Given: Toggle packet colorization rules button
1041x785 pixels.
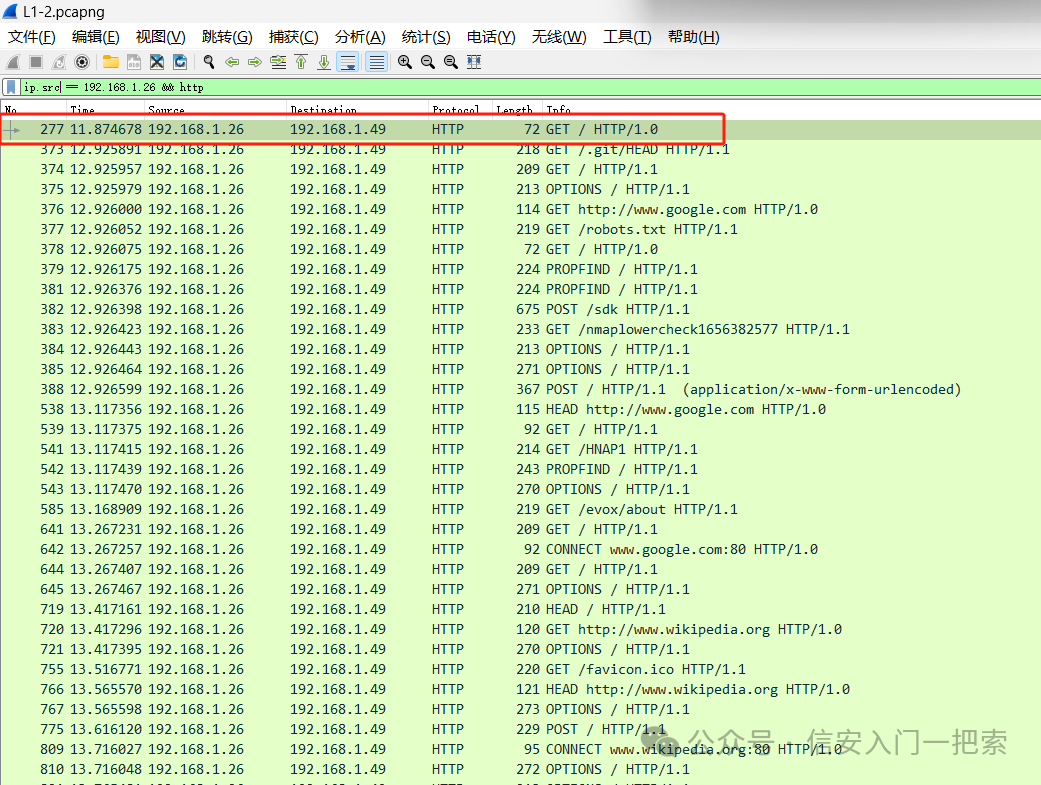Looking at the screenshot, I should 376,62.
